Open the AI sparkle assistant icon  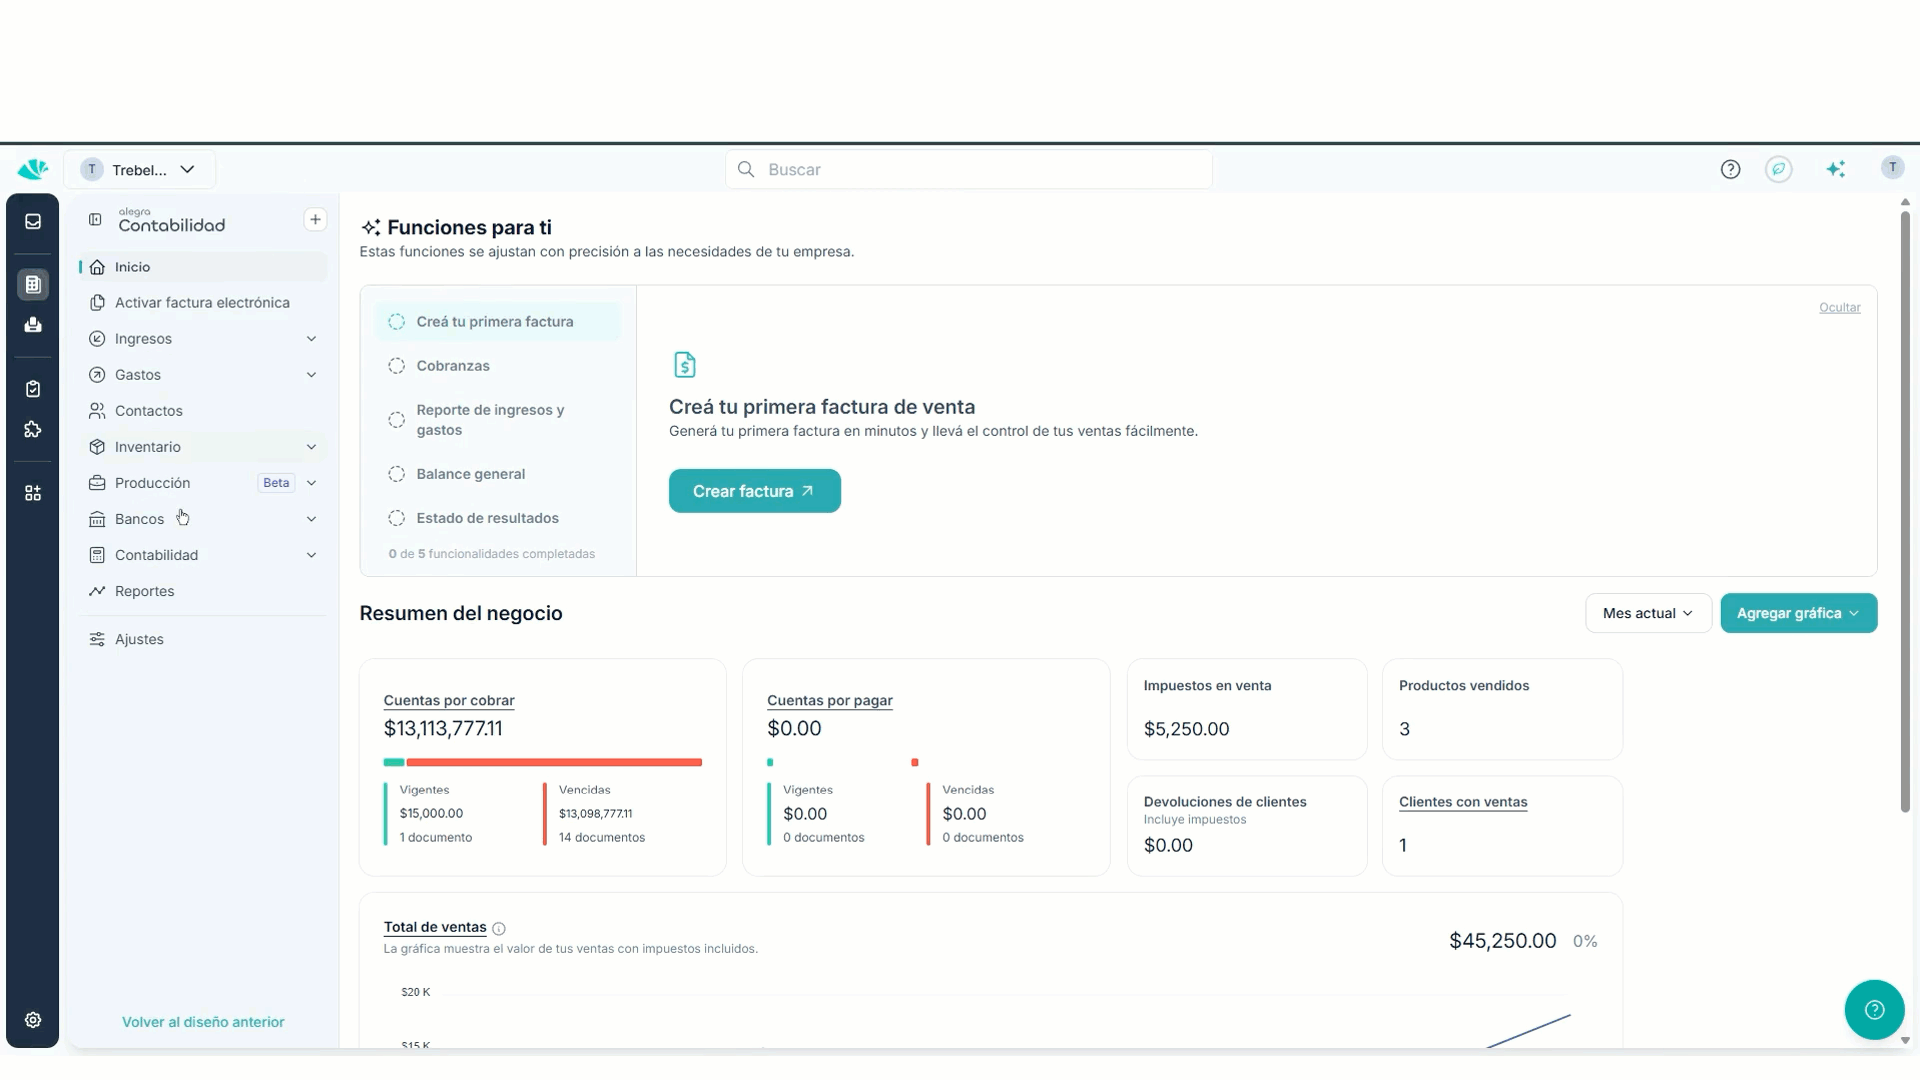tap(1835, 169)
